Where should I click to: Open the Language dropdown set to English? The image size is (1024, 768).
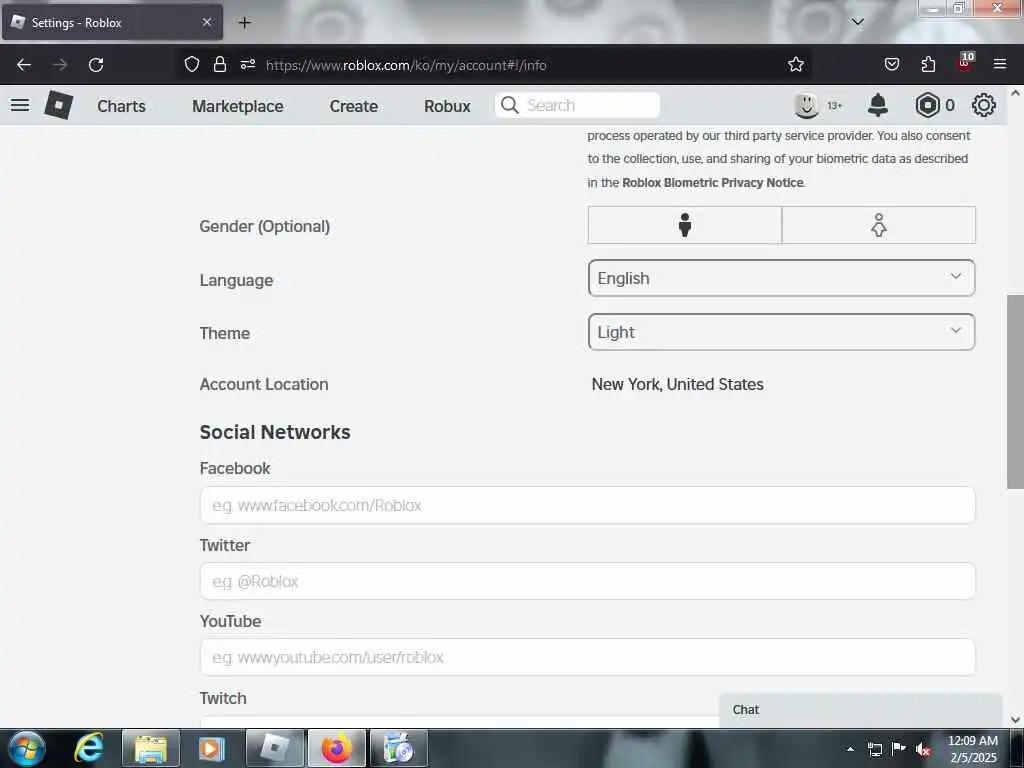coord(781,278)
